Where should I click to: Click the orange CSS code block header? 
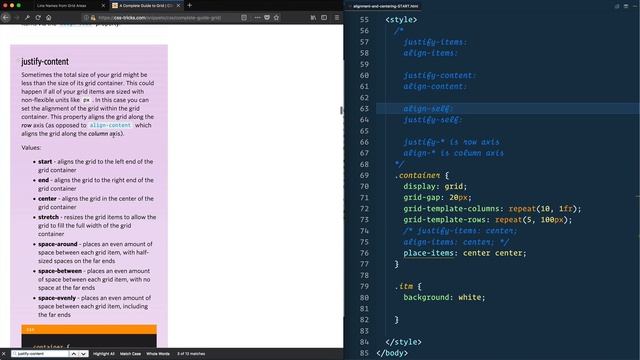coord(89,329)
